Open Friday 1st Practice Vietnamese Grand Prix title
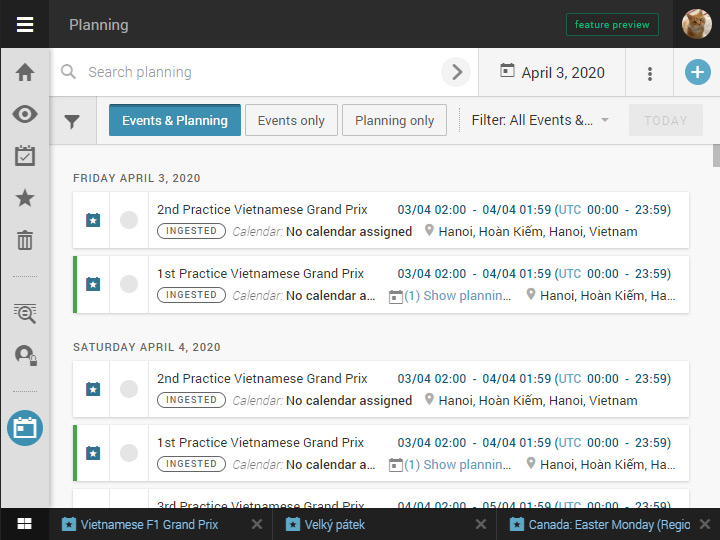Image resolution: width=720 pixels, height=540 pixels. pos(260,274)
